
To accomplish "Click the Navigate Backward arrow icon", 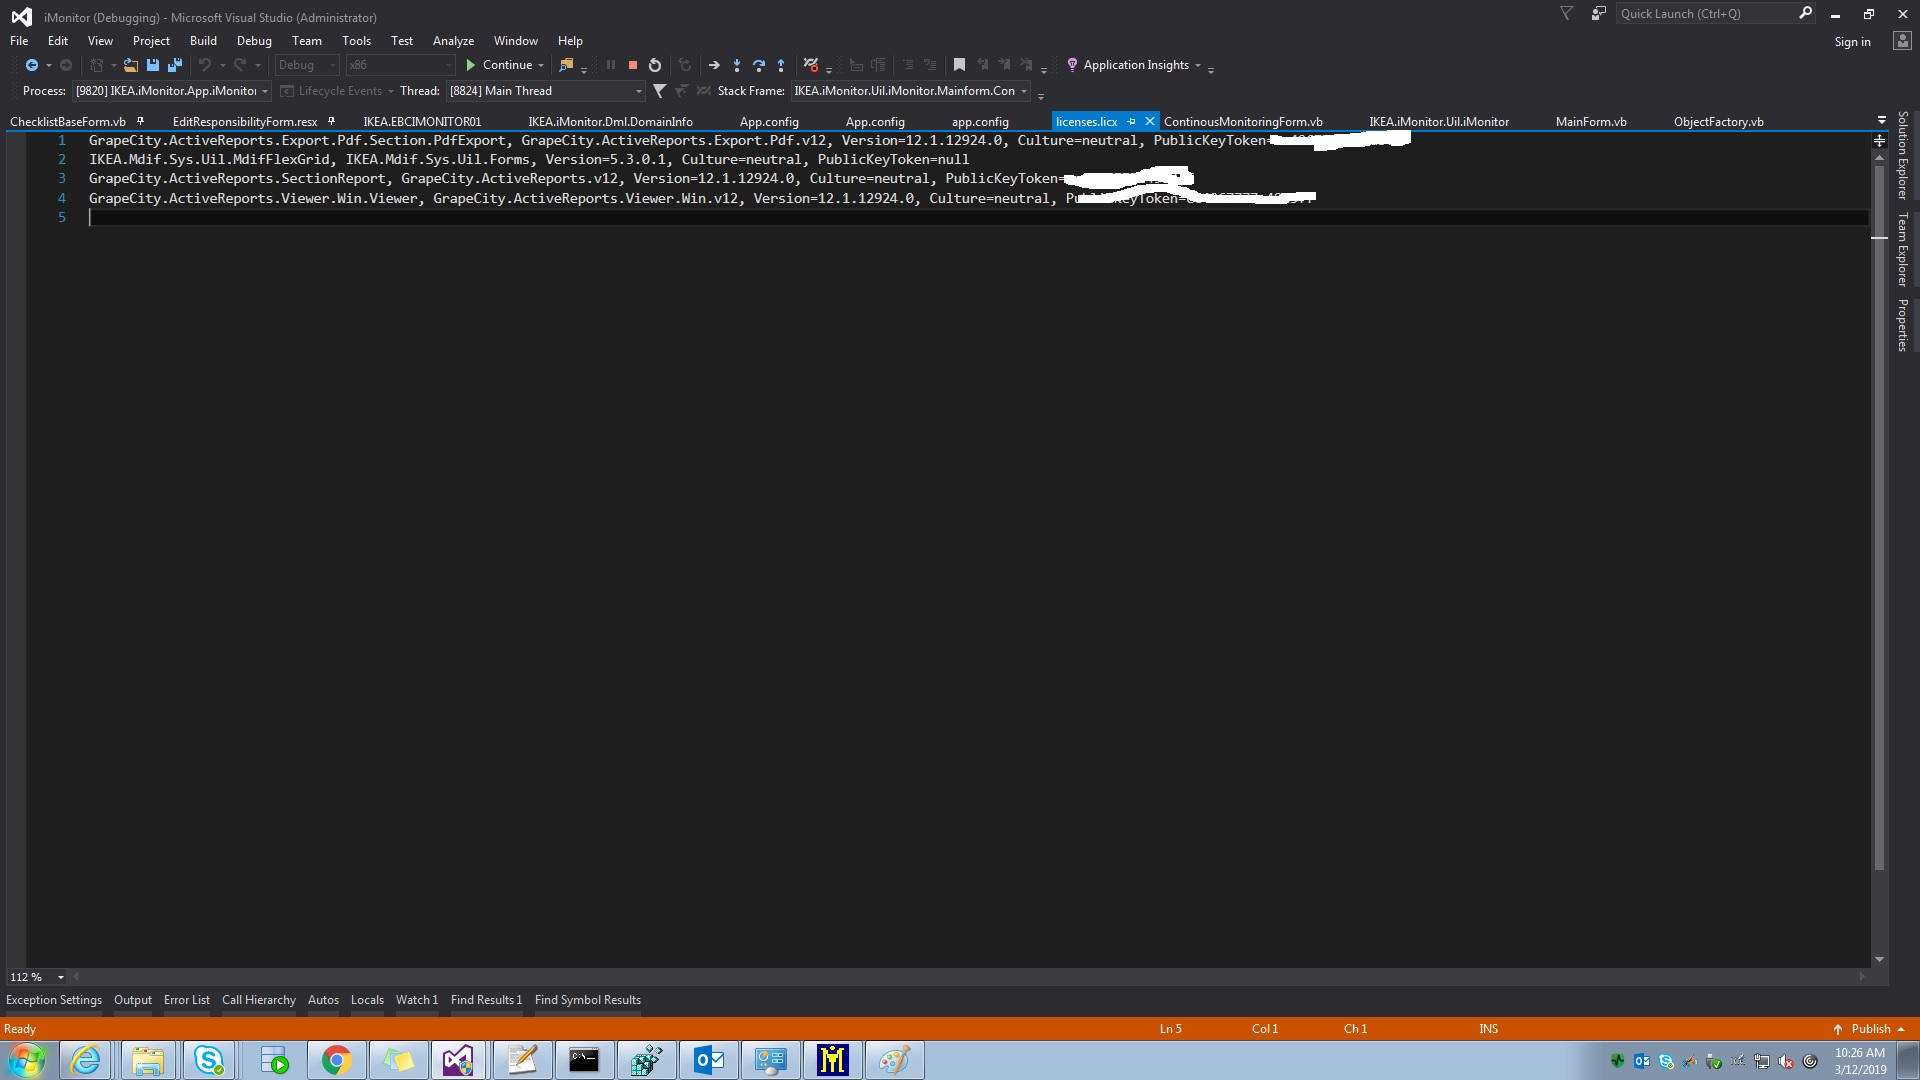I will (32, 65).
